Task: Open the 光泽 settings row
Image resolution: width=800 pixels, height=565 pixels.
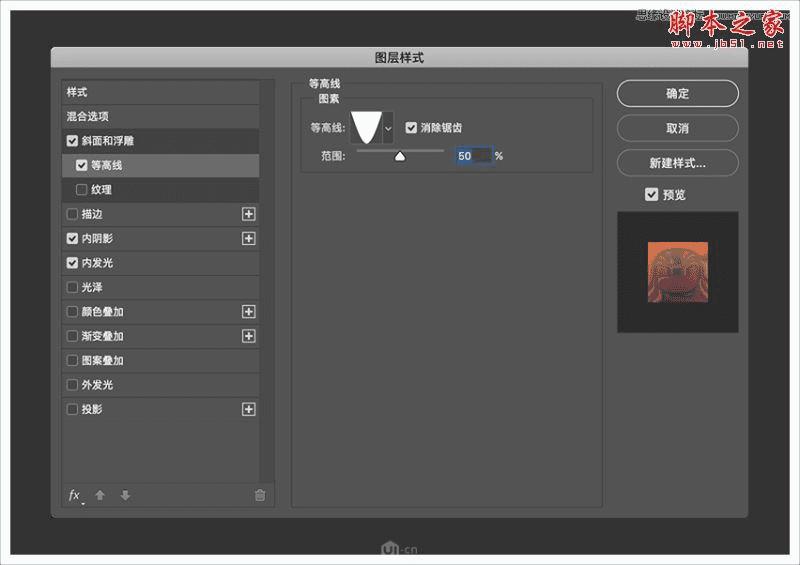Action: click(x=160, y=287)
